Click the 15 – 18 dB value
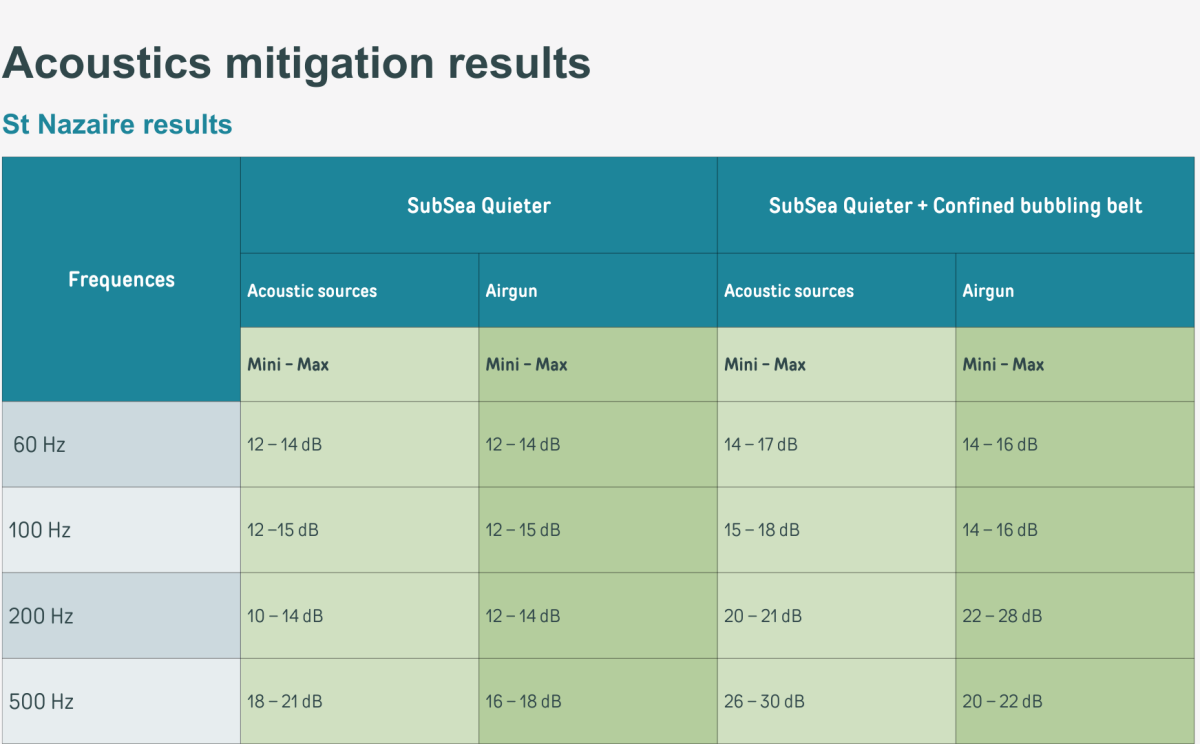Viewport: 1200px width, 744px height. [x=762, y=530]
